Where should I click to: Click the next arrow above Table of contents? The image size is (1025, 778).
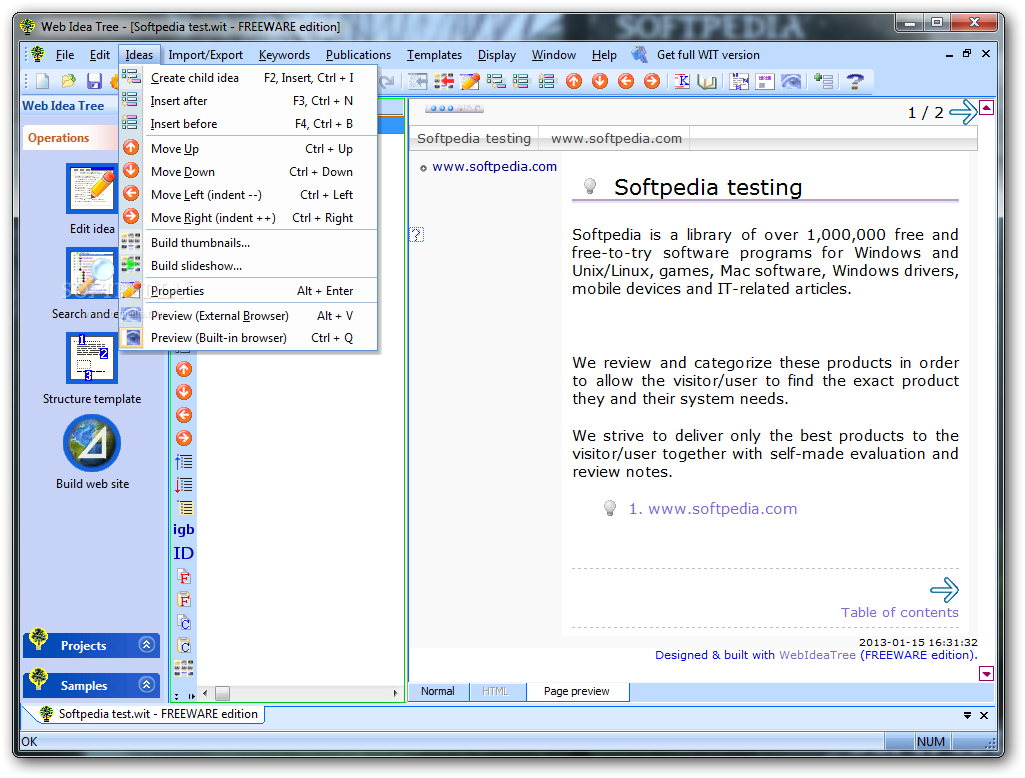[944, 590]
